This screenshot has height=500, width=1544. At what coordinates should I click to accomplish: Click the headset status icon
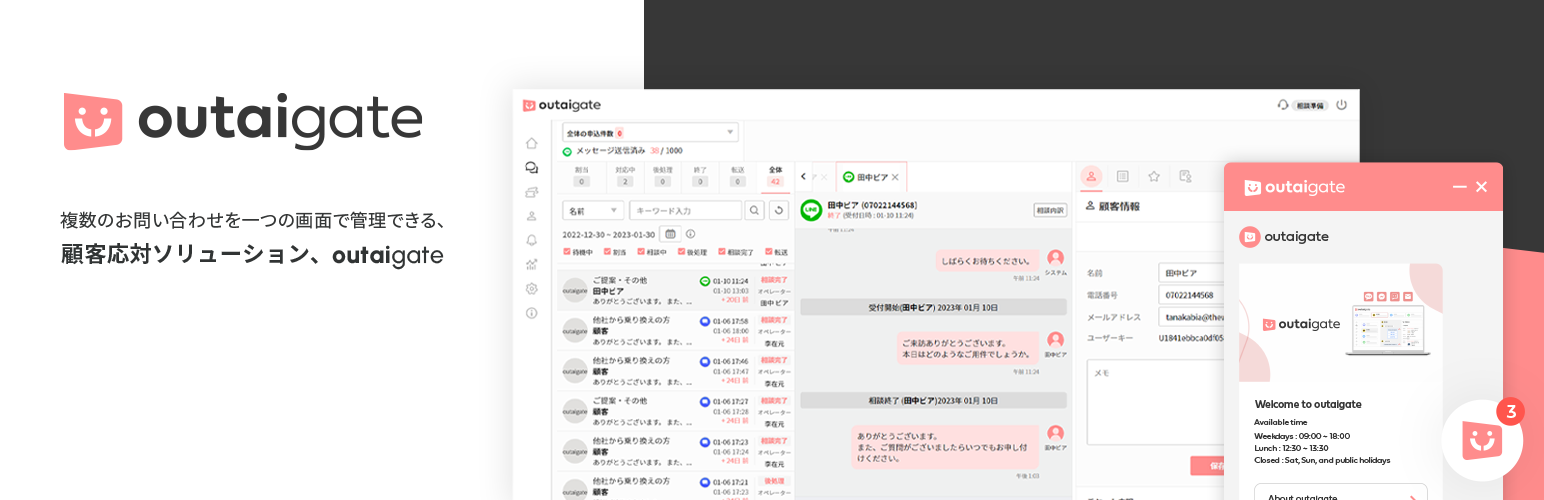click(1283, 105)
